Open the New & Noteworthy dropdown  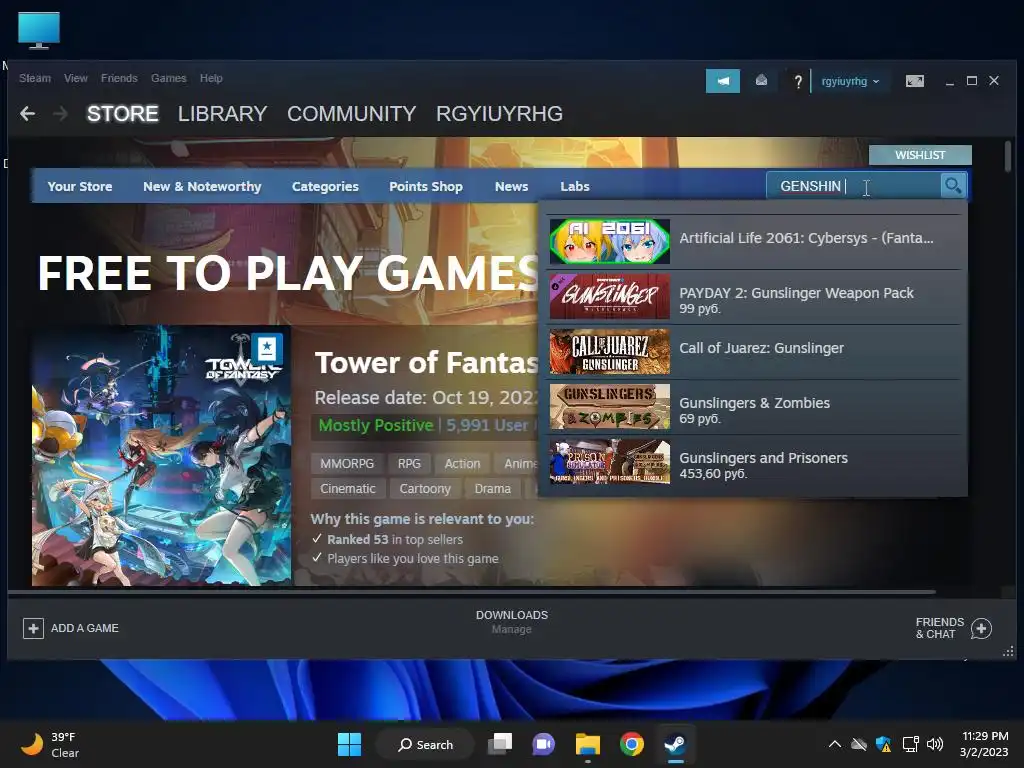pos(202,186)
